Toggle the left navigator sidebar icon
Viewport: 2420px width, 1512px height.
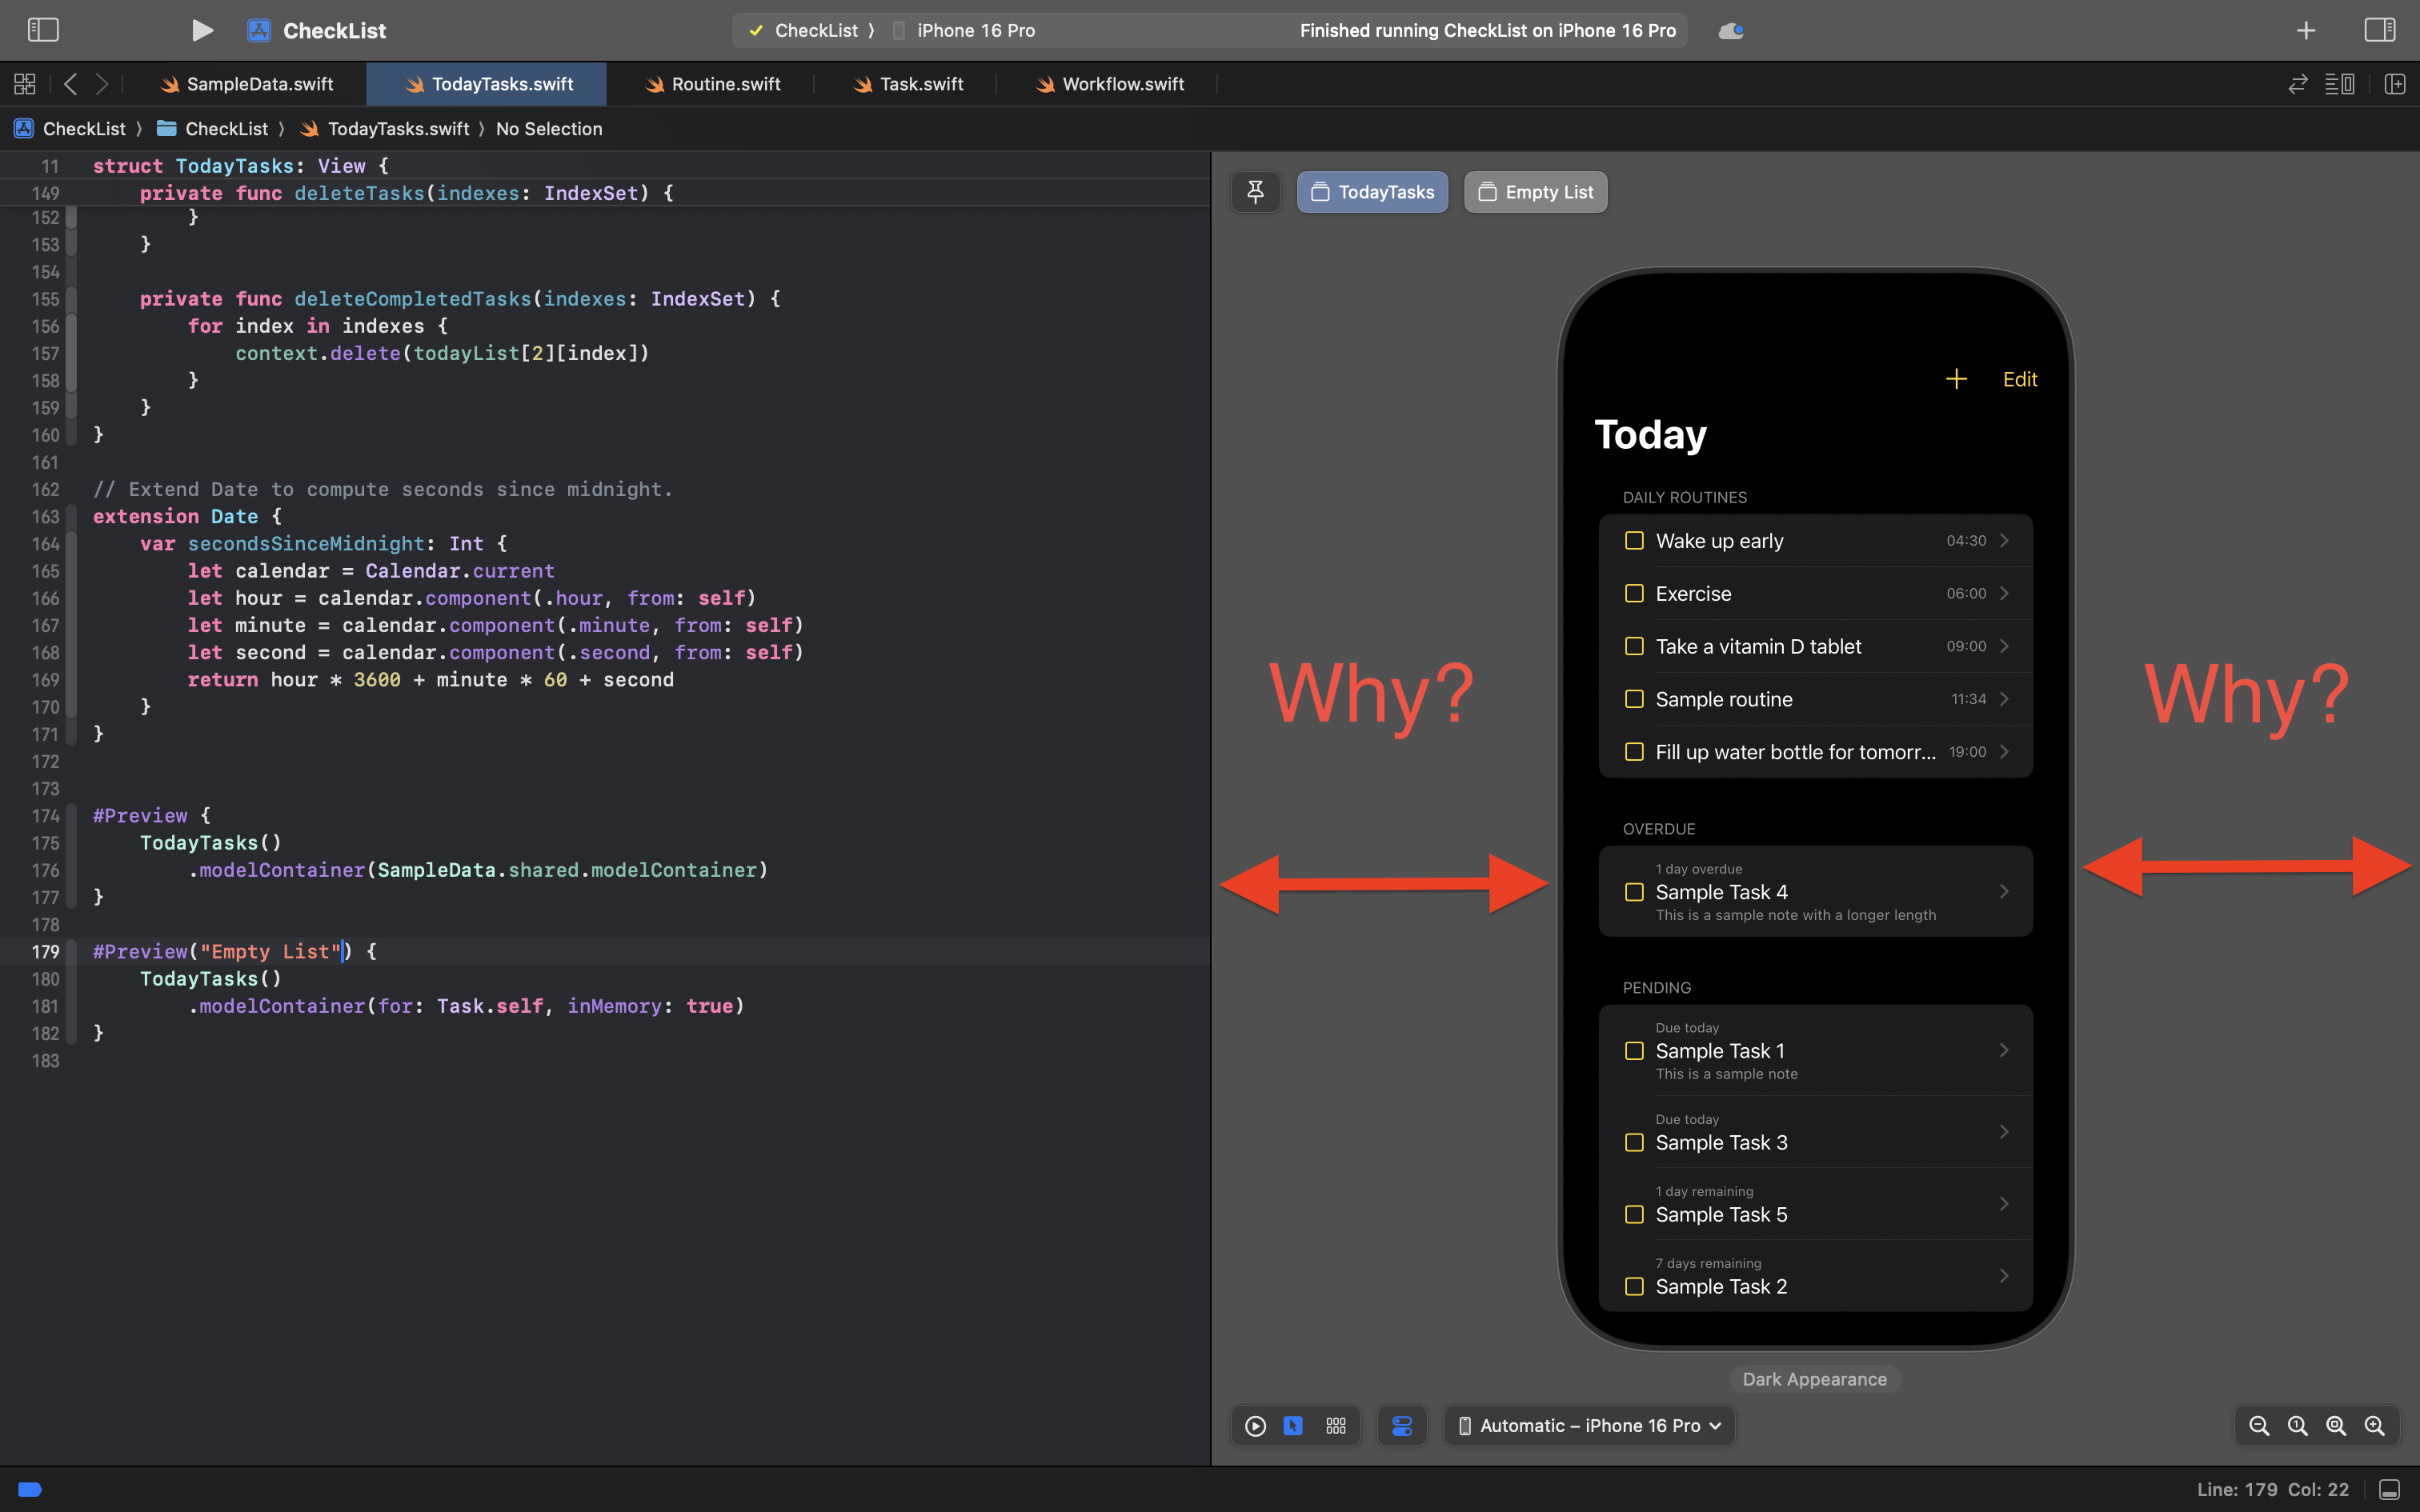(43, 30)
